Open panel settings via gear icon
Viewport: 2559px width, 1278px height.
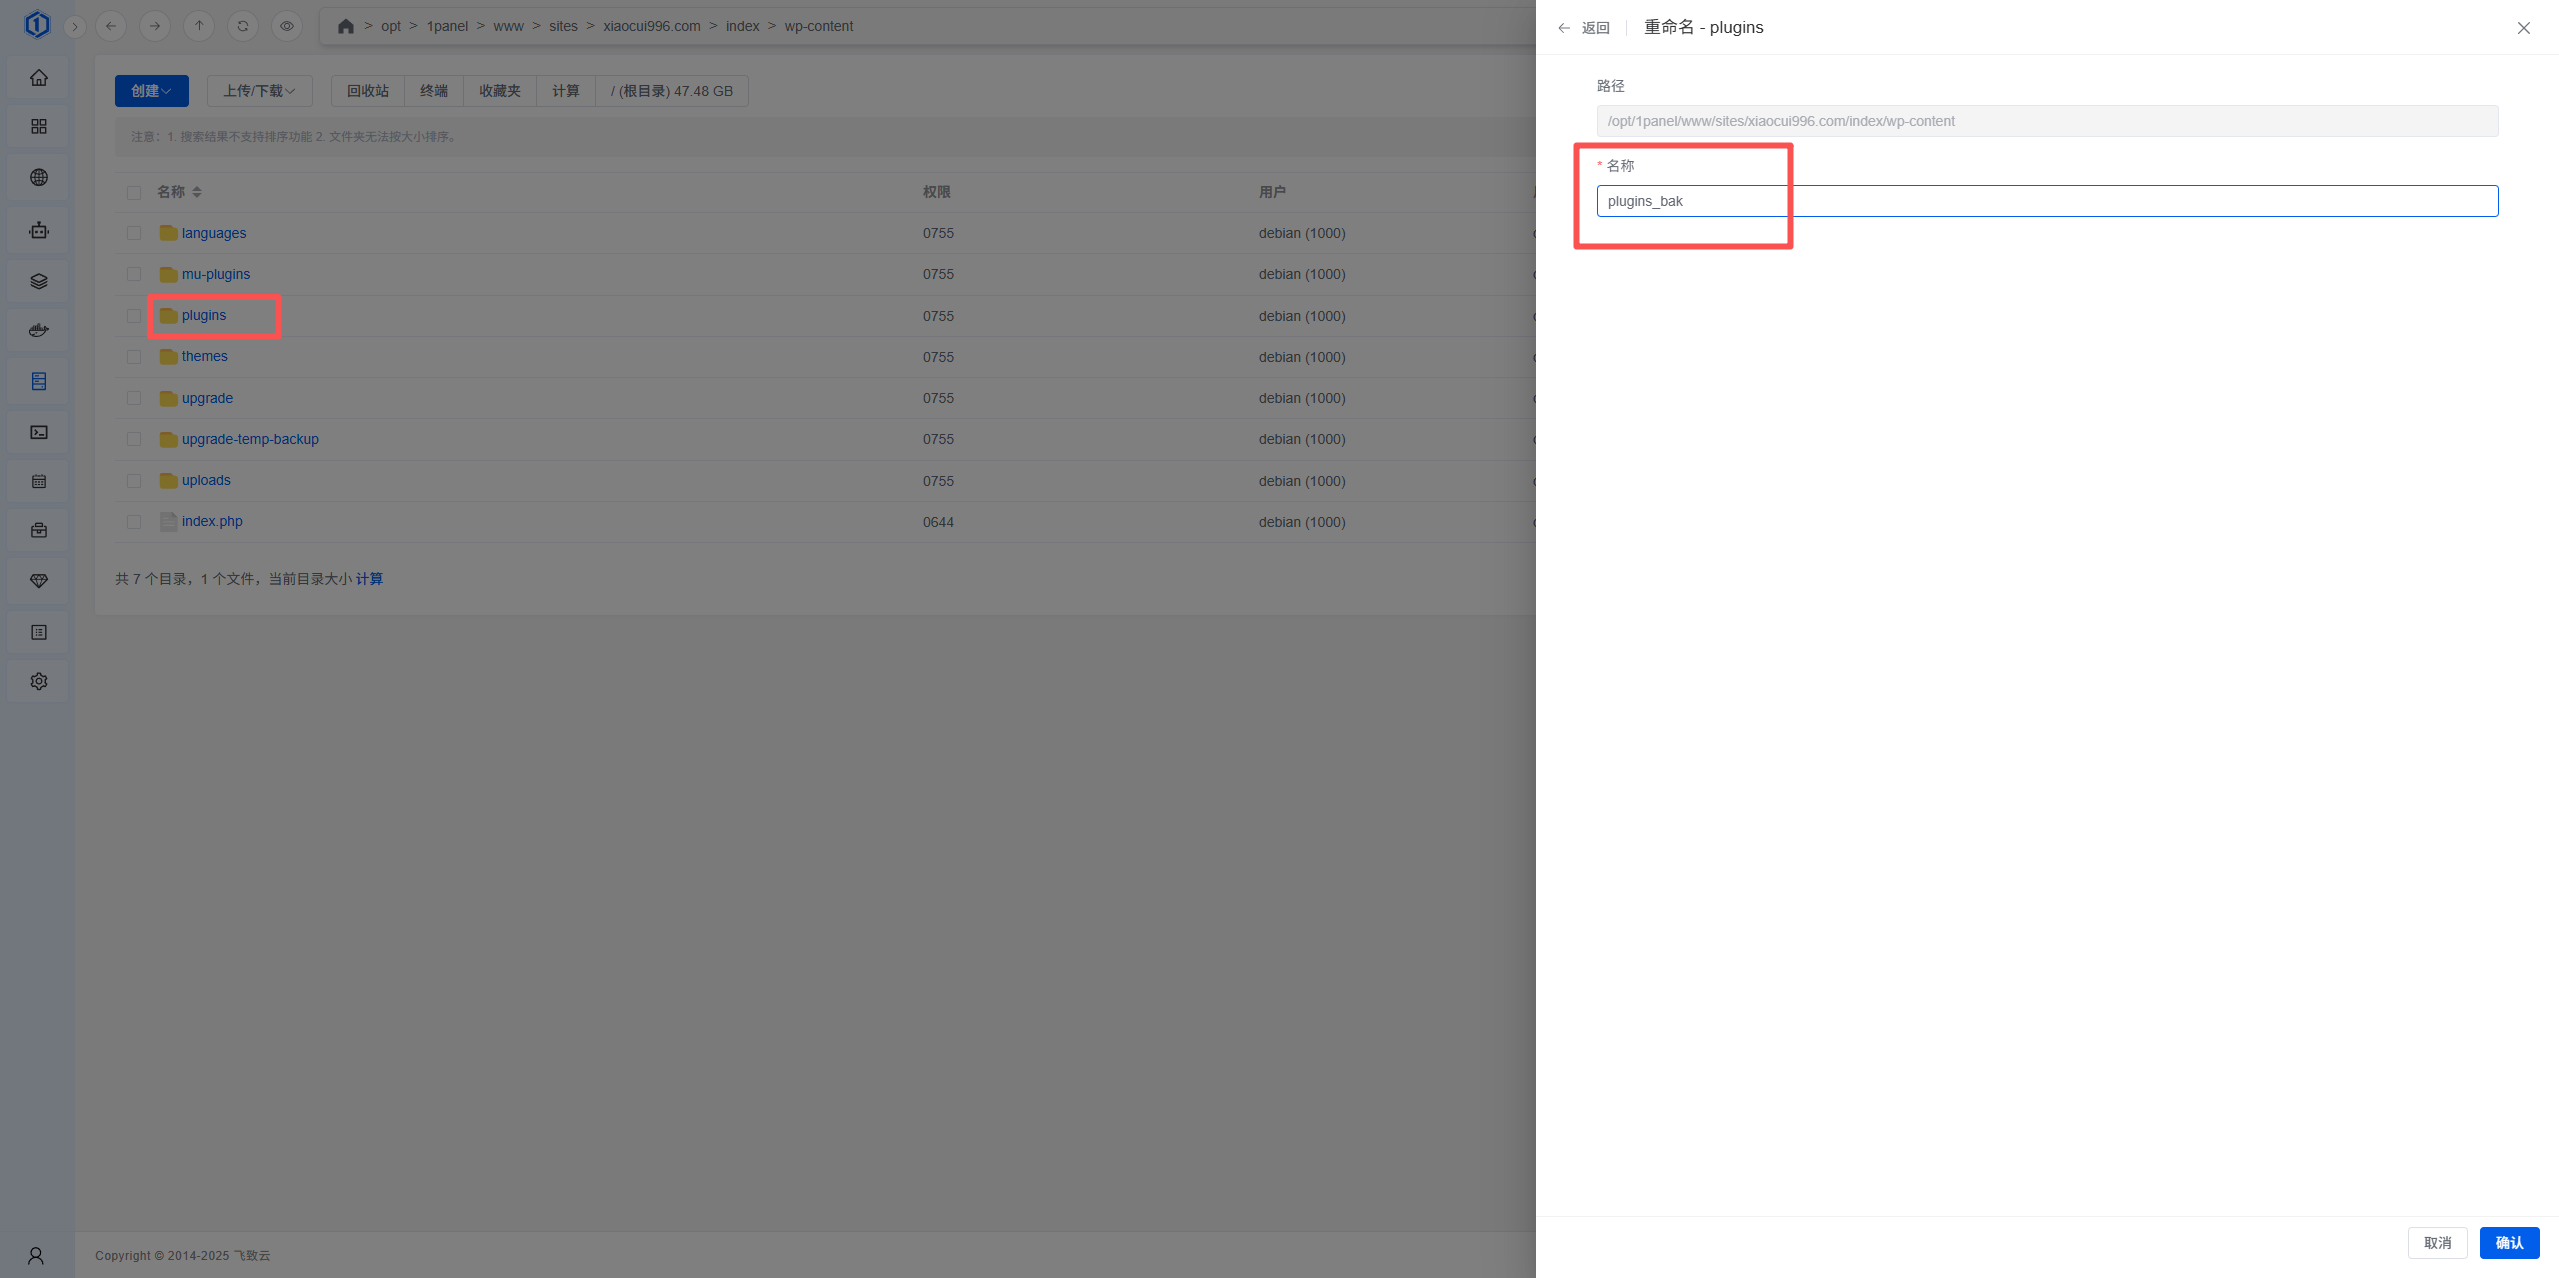(37, 681)
